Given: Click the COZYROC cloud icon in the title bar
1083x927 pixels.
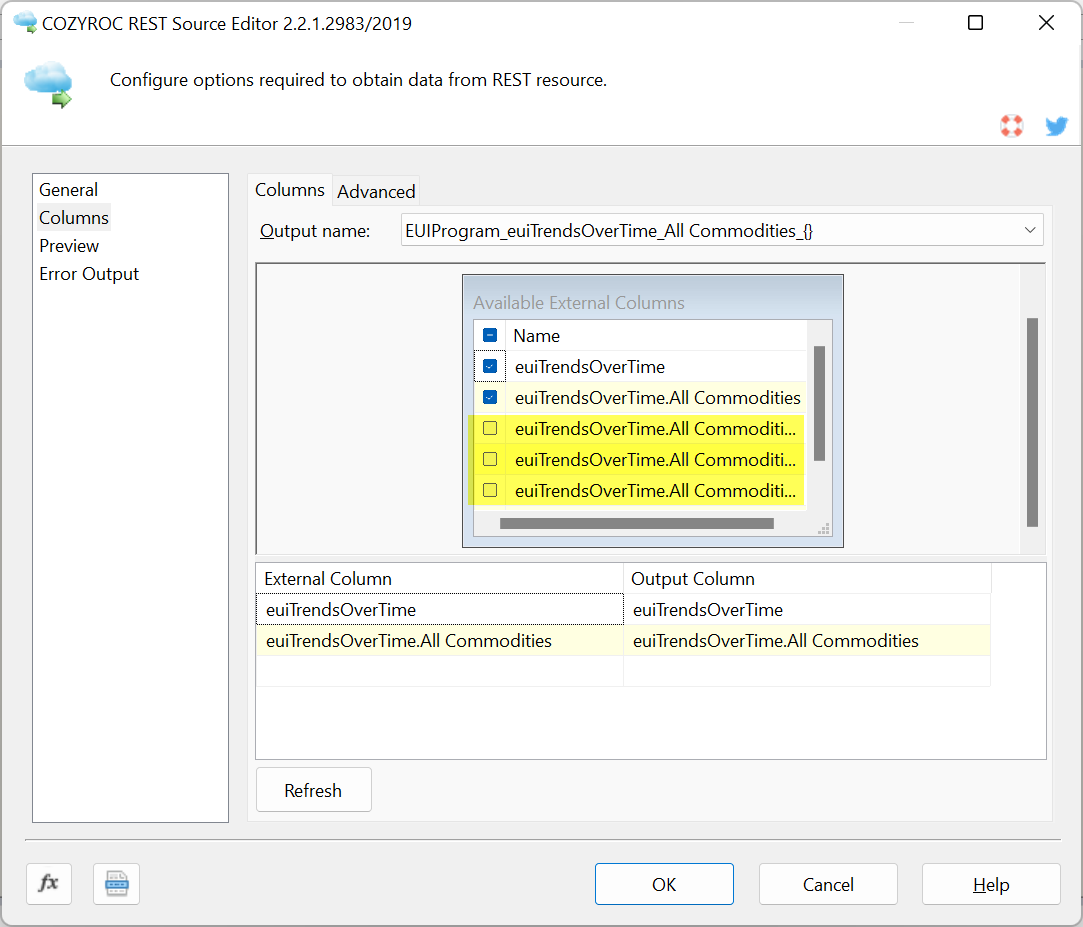Looking at the screenshot, I should click(26, 22).
